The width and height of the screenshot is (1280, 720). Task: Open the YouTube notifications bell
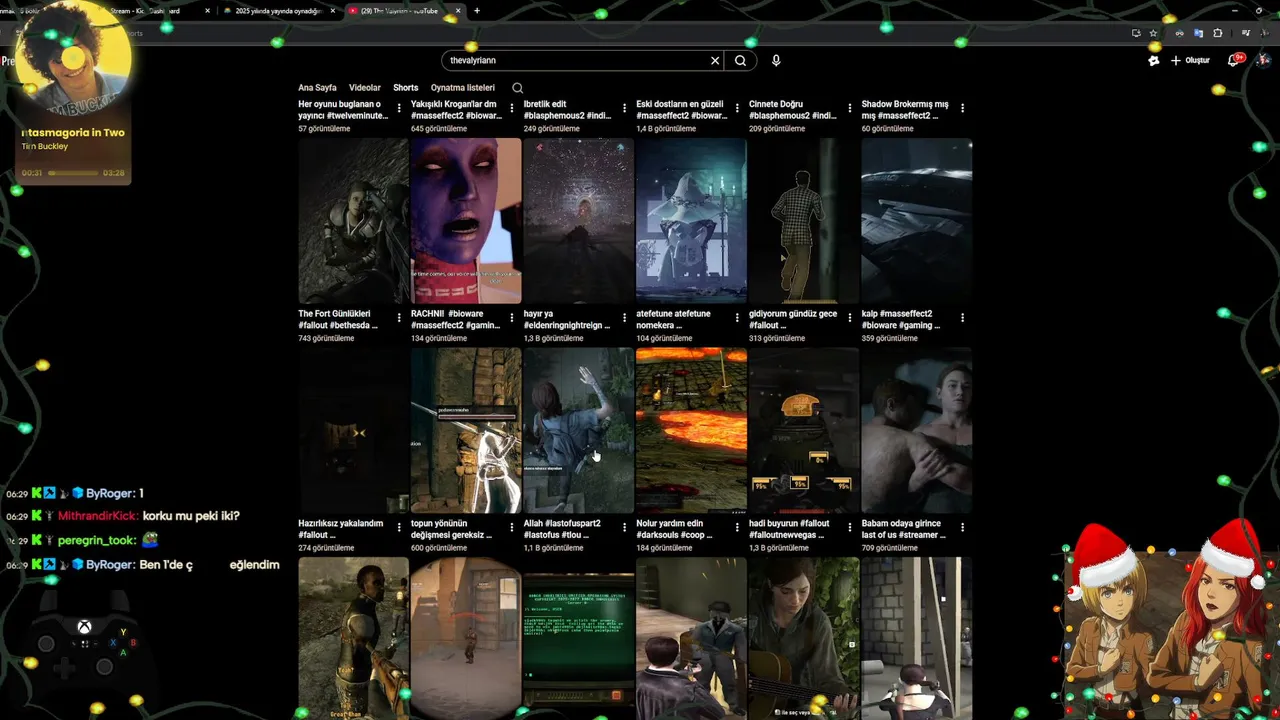[1234, 60]
